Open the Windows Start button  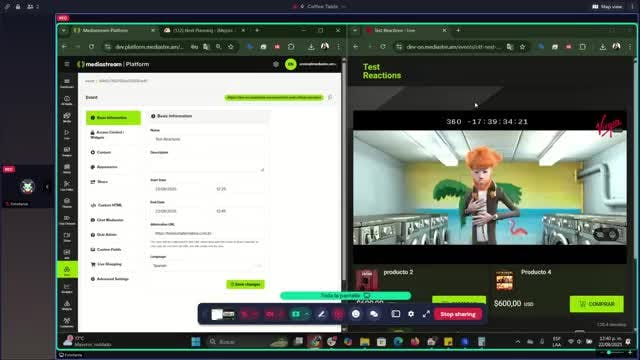pos(196,342)
